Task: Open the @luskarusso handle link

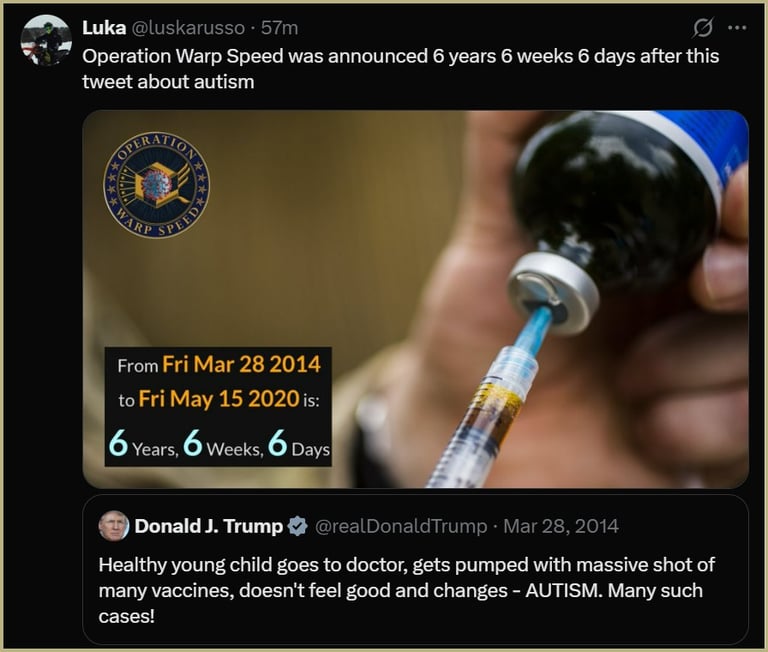Action: click(188, 28)
